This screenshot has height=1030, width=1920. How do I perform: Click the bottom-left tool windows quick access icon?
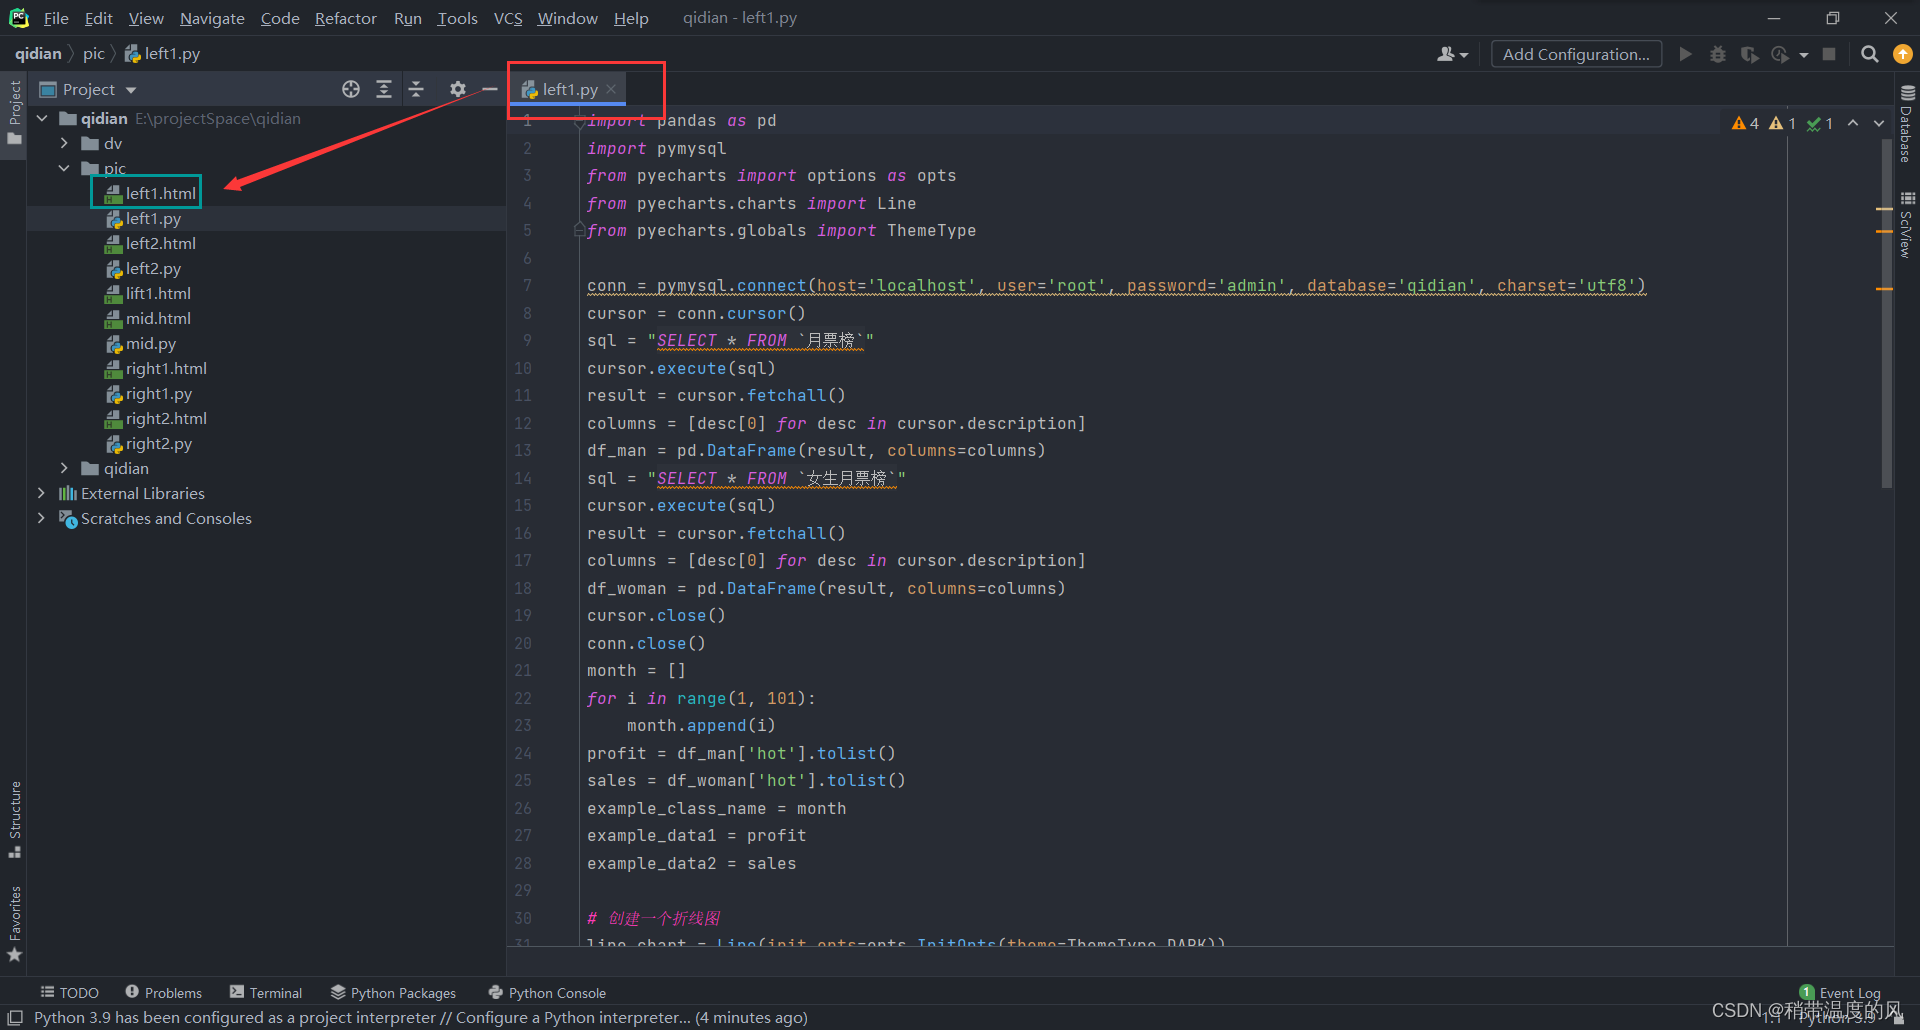pos(15,1018)
